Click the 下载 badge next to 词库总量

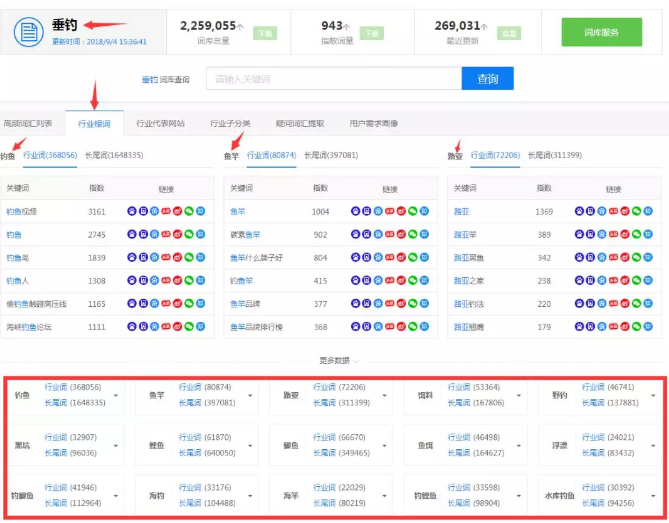pyautogui.click(x=263, y=33)
